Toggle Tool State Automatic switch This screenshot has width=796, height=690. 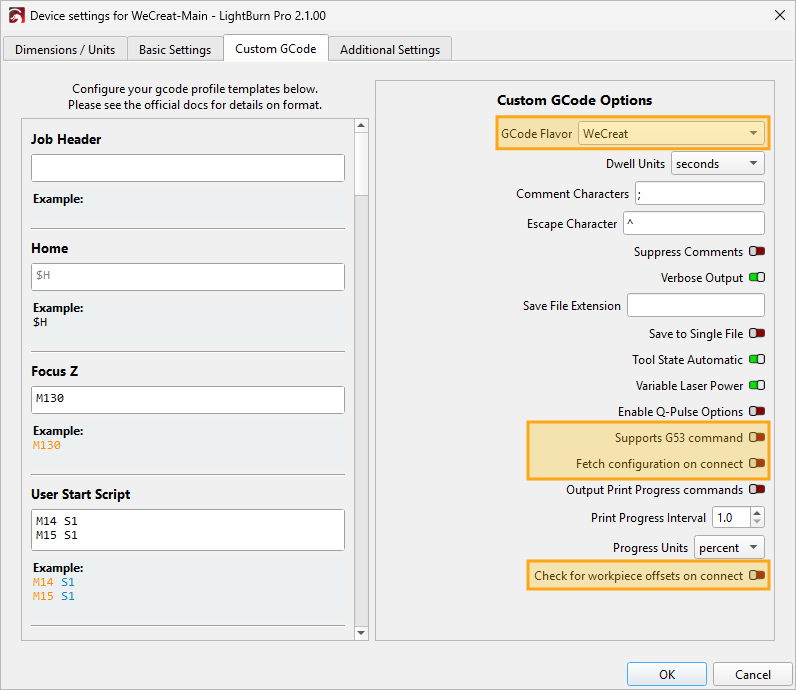[x=757, y=359]
